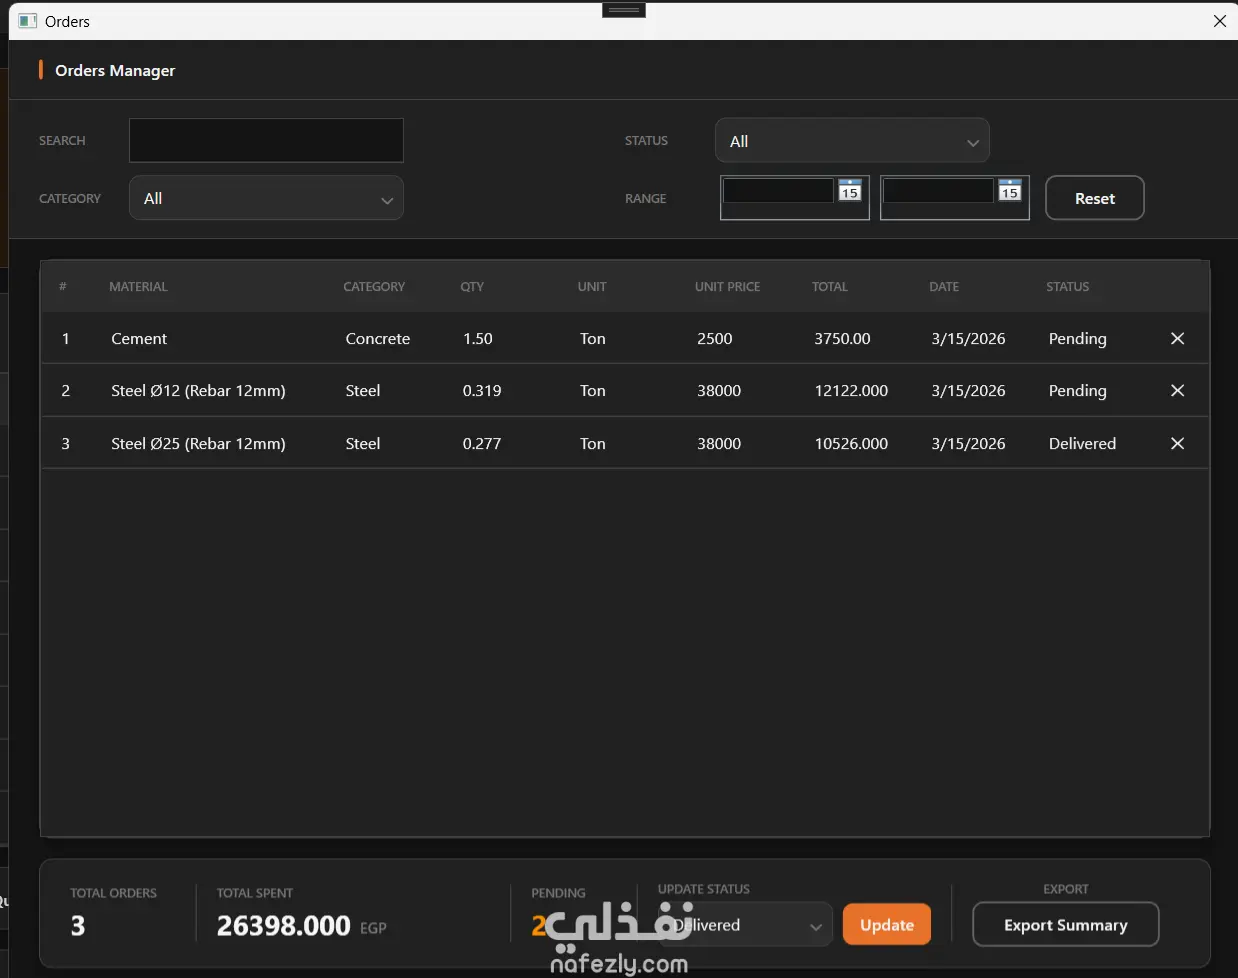Viewport: 1238px width, 978px height.
Task: Click the Concrete category cell
Action: [x=378, y=339]
